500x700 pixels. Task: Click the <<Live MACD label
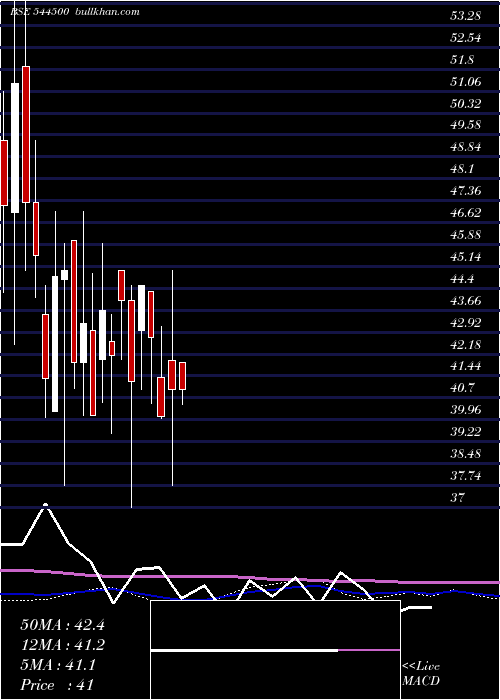(421, 674)
